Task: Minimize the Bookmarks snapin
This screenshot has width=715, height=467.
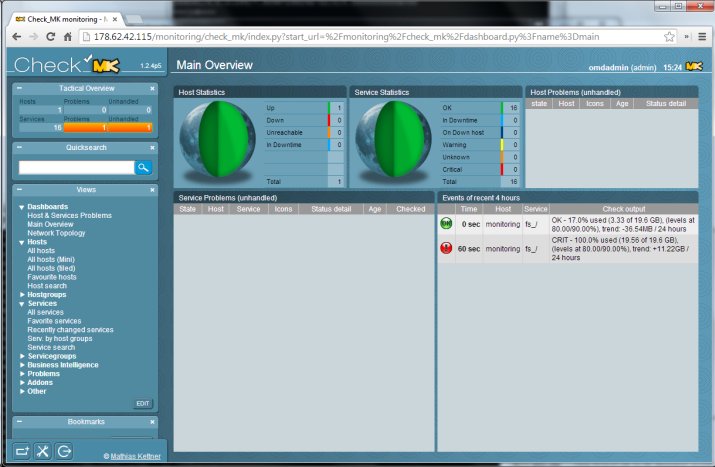Action: pos(20,421)
